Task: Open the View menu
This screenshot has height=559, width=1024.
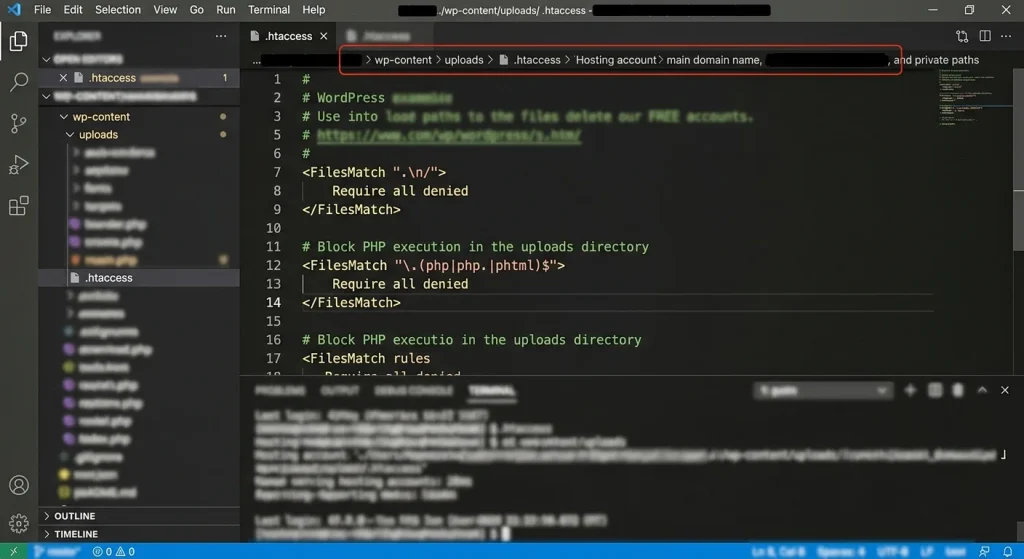Action: [165, 10]
